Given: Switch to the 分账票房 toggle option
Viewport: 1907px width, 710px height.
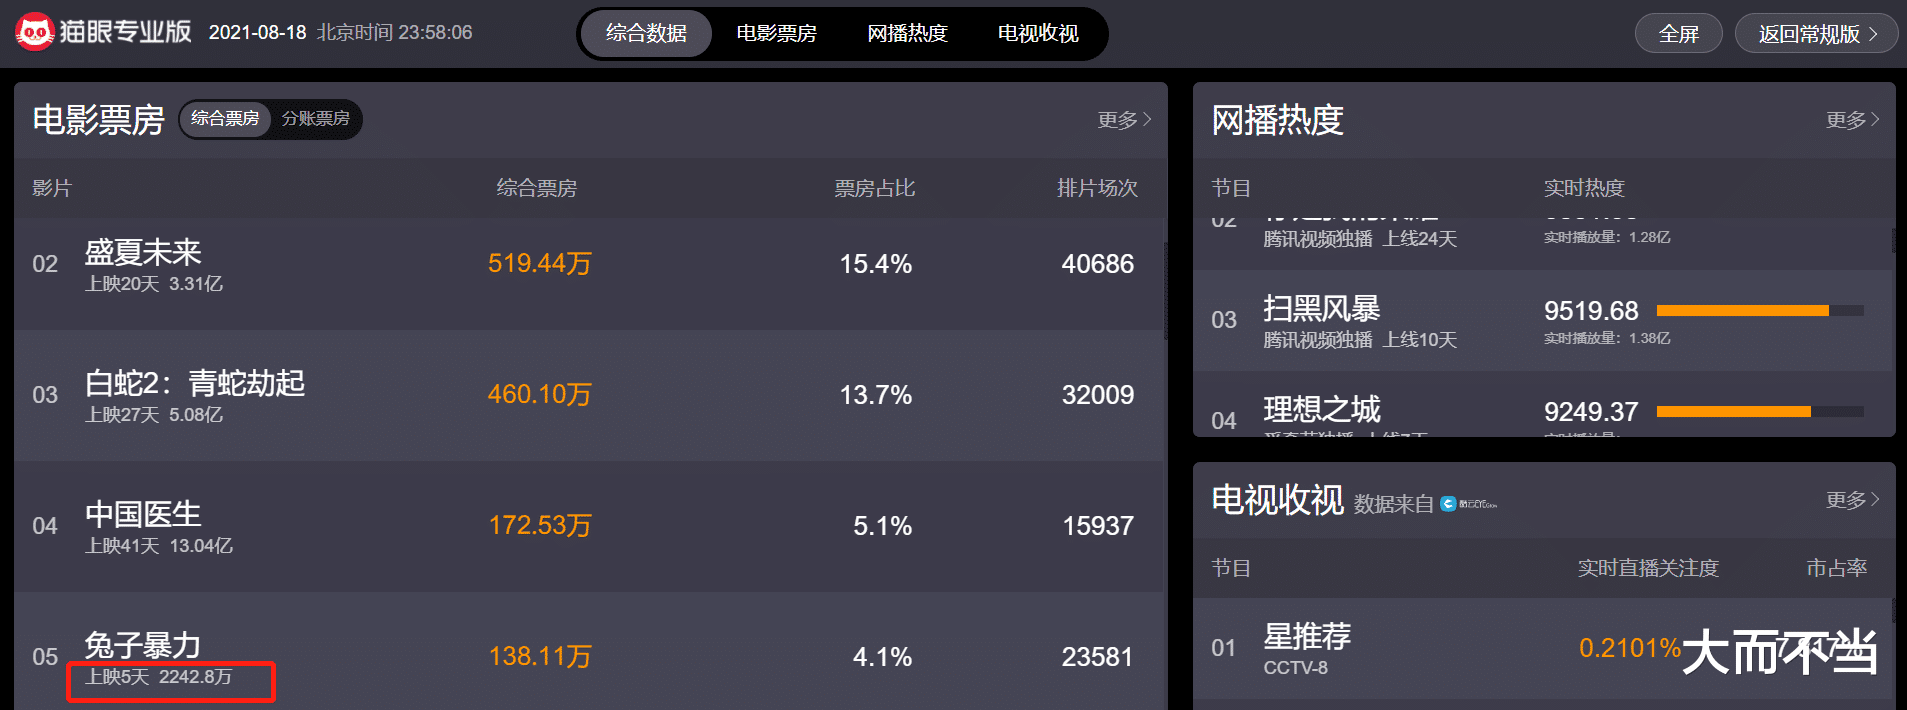Looking at the screenshot, I should click(x=315, y=119).
